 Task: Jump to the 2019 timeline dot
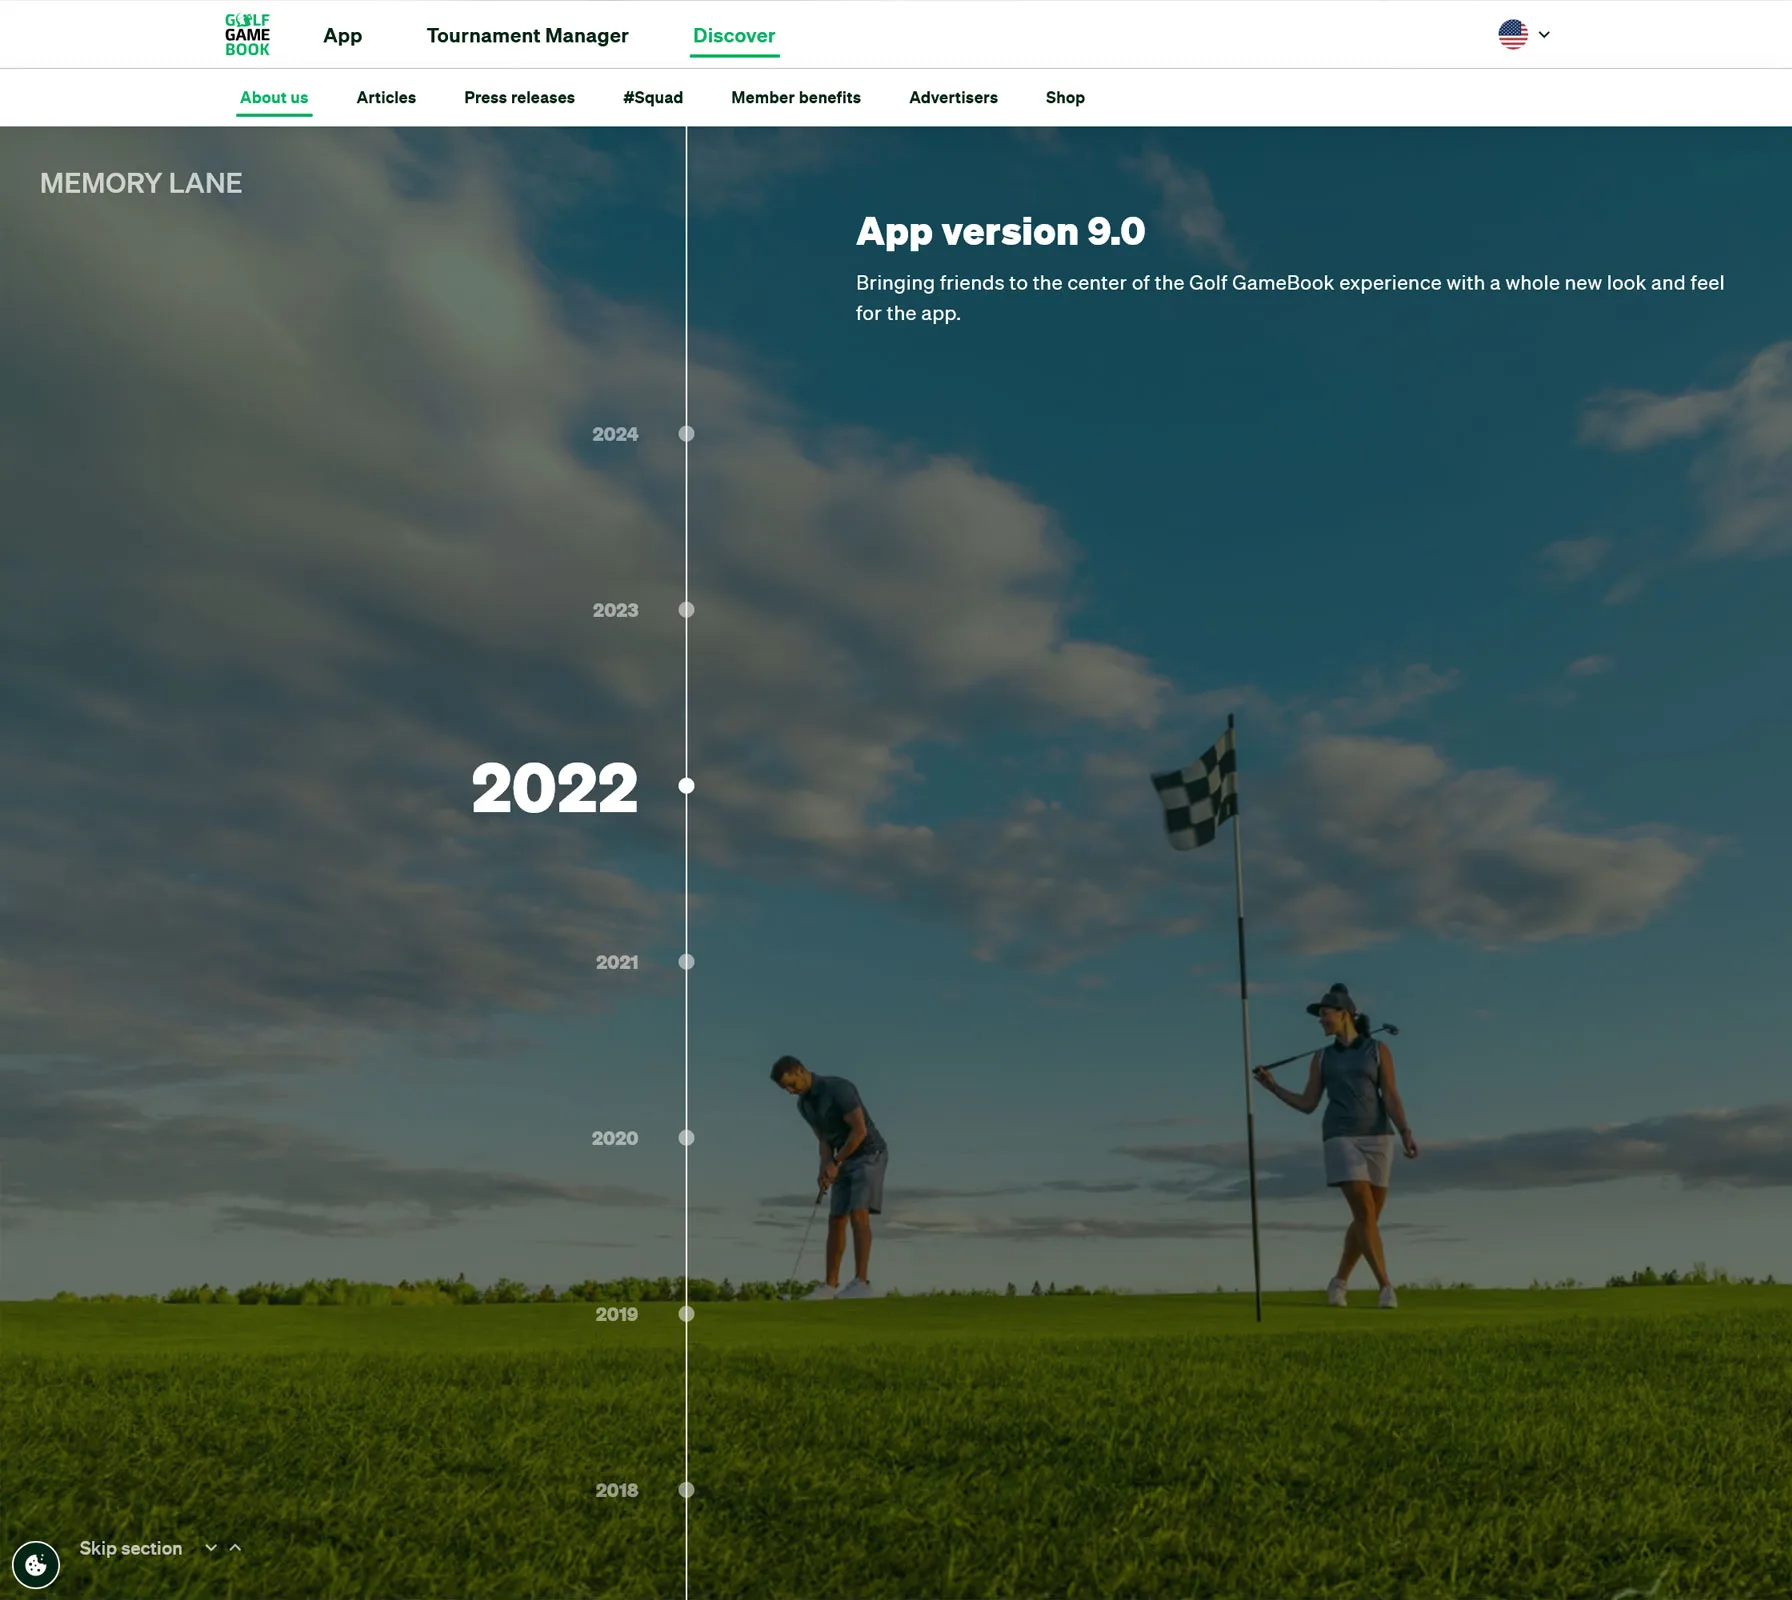click(x=686, y=1314)
